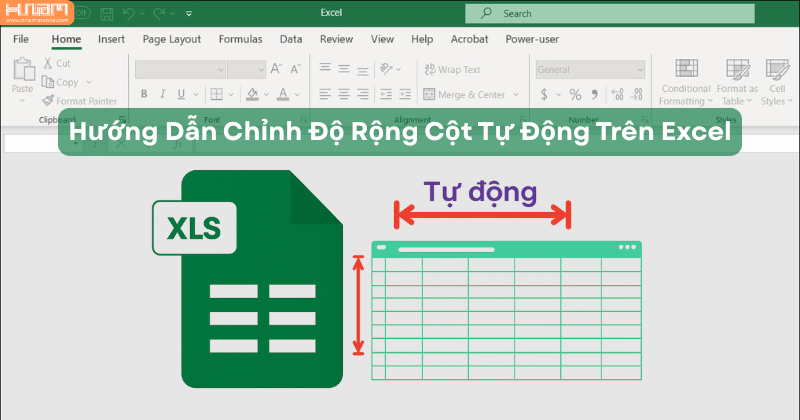Decrease cell indent
The image size is (800, 420).
(386, 94)
